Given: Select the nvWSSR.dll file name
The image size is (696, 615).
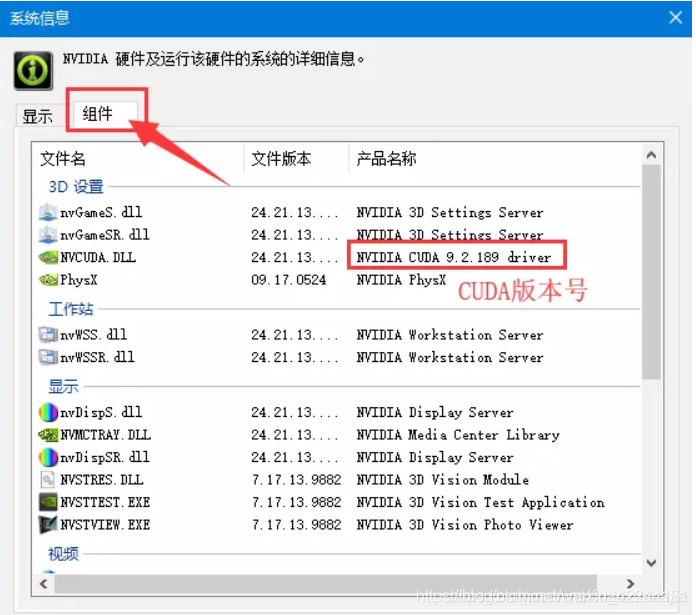Looking at the screenshot, I should tap(97, 357).
